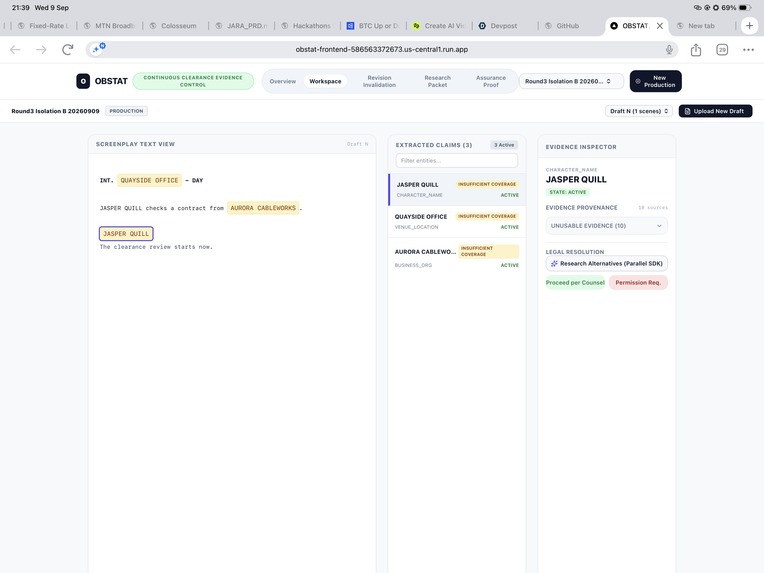Click the Permission Req. button
The height and width of the screenshot is (573, 764).
(638, 283)
